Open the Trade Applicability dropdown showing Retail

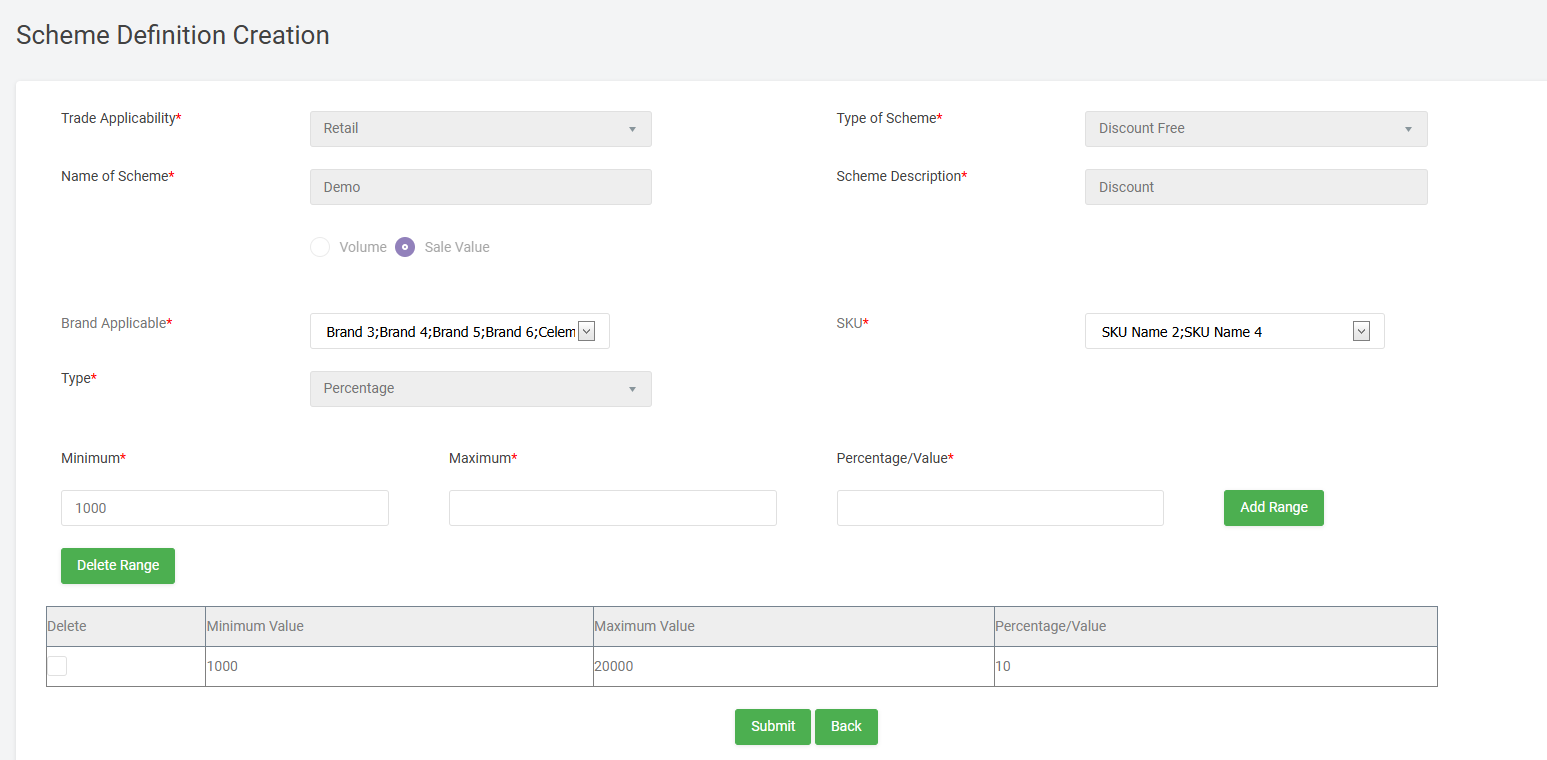[x=480, y=129]
